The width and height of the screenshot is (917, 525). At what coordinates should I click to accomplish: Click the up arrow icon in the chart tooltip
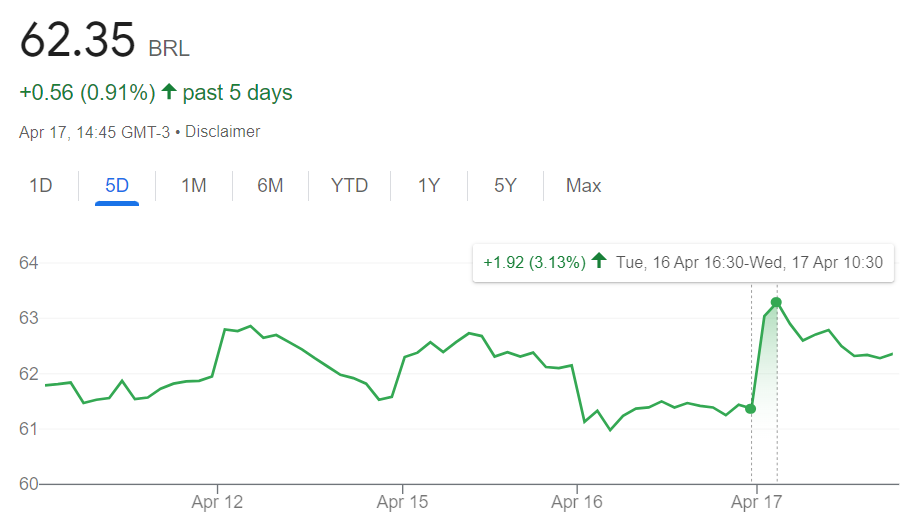[x=599, y=261]
